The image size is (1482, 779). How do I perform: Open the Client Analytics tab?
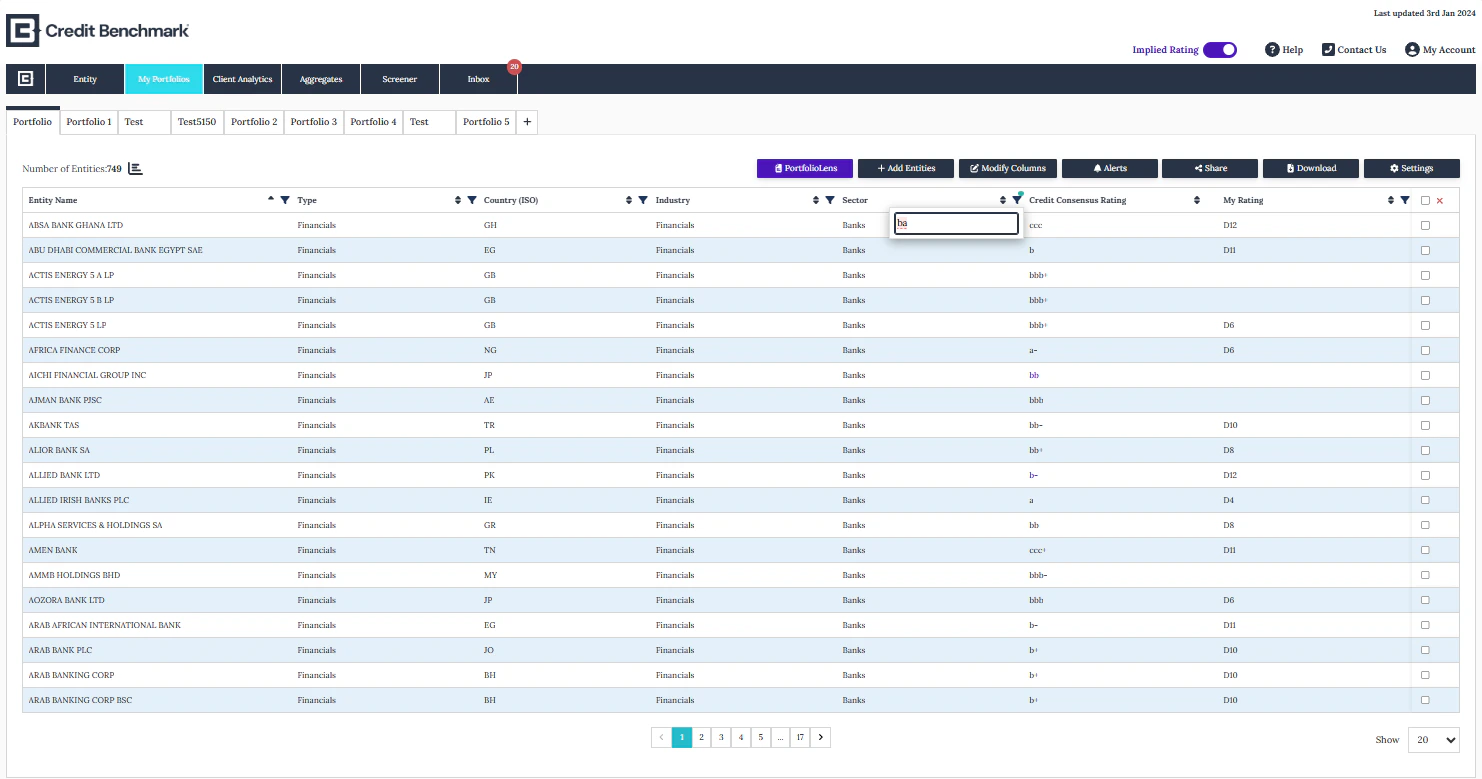coord(242,79)
